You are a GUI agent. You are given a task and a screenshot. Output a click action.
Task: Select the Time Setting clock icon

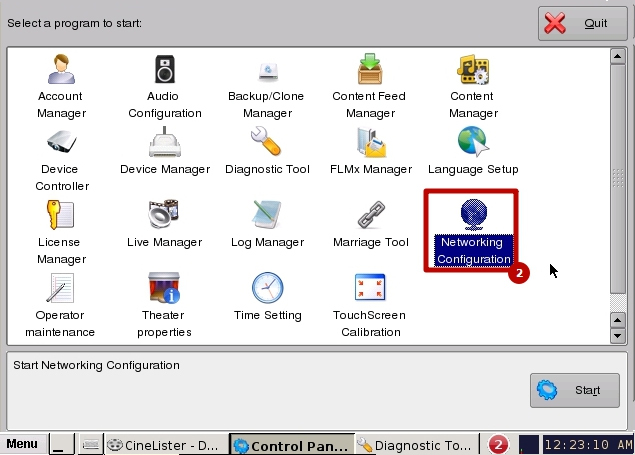point(267,288)
